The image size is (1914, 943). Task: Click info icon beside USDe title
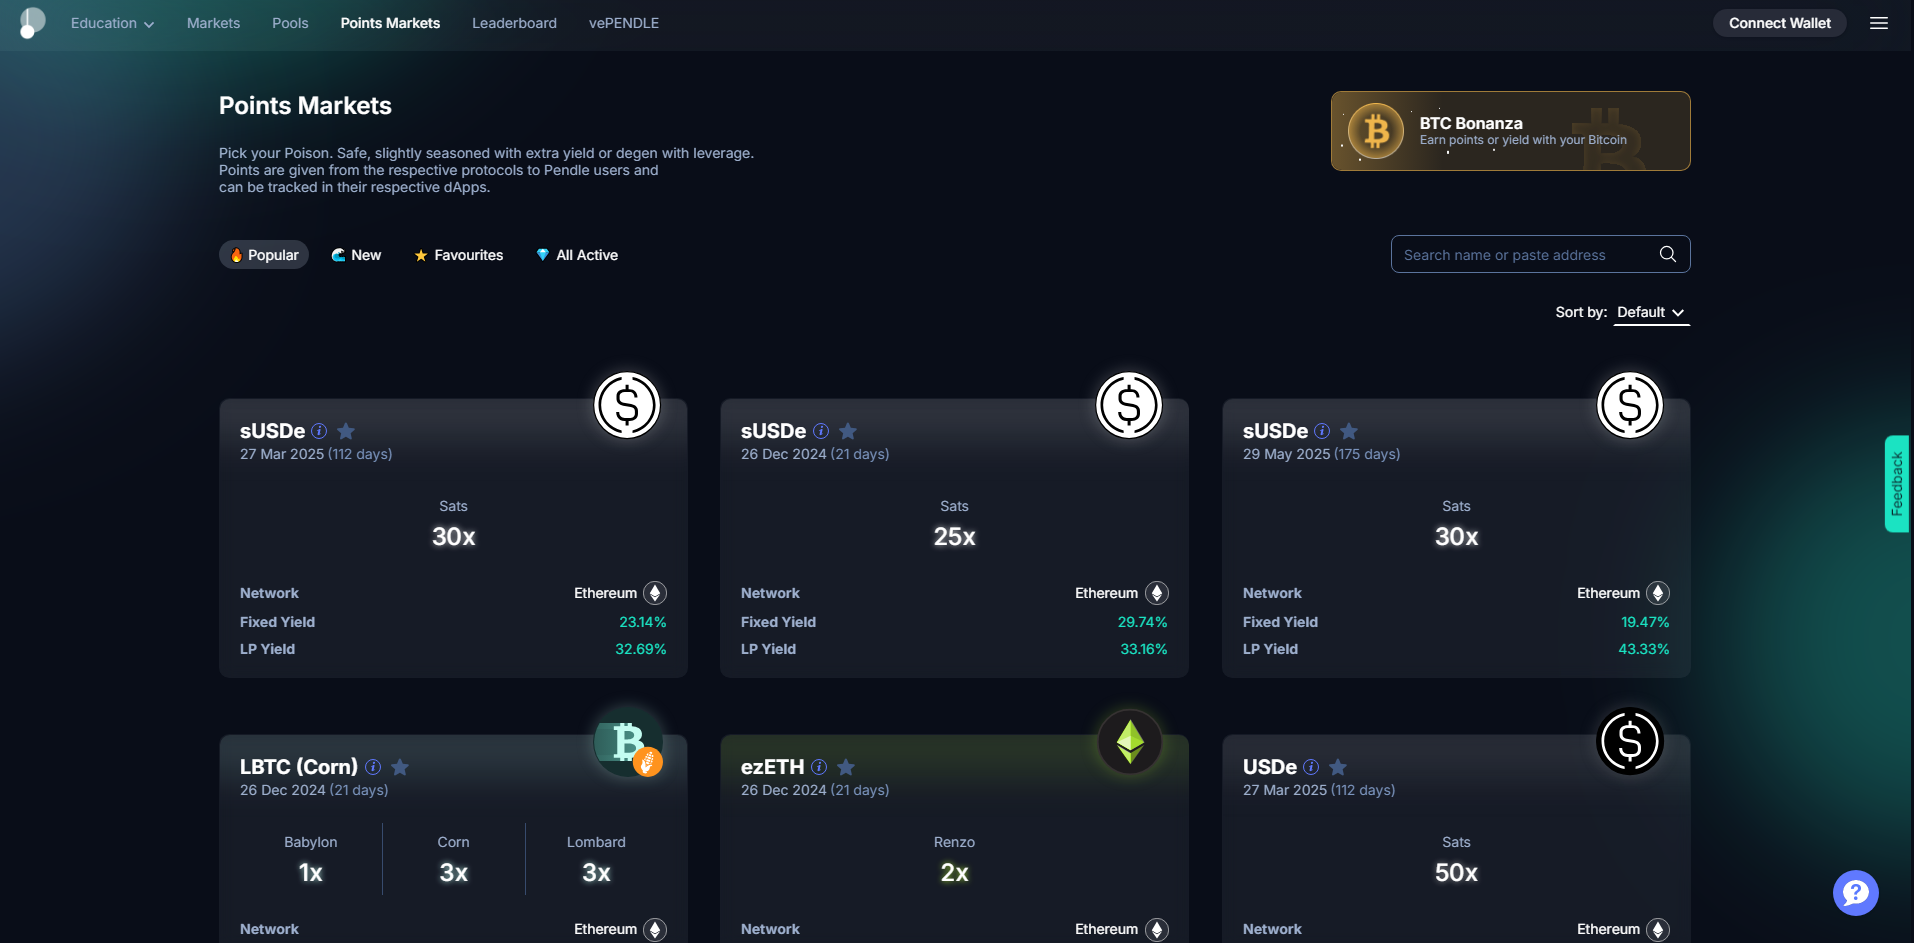pyautogui.click(x=1311, y=767)
